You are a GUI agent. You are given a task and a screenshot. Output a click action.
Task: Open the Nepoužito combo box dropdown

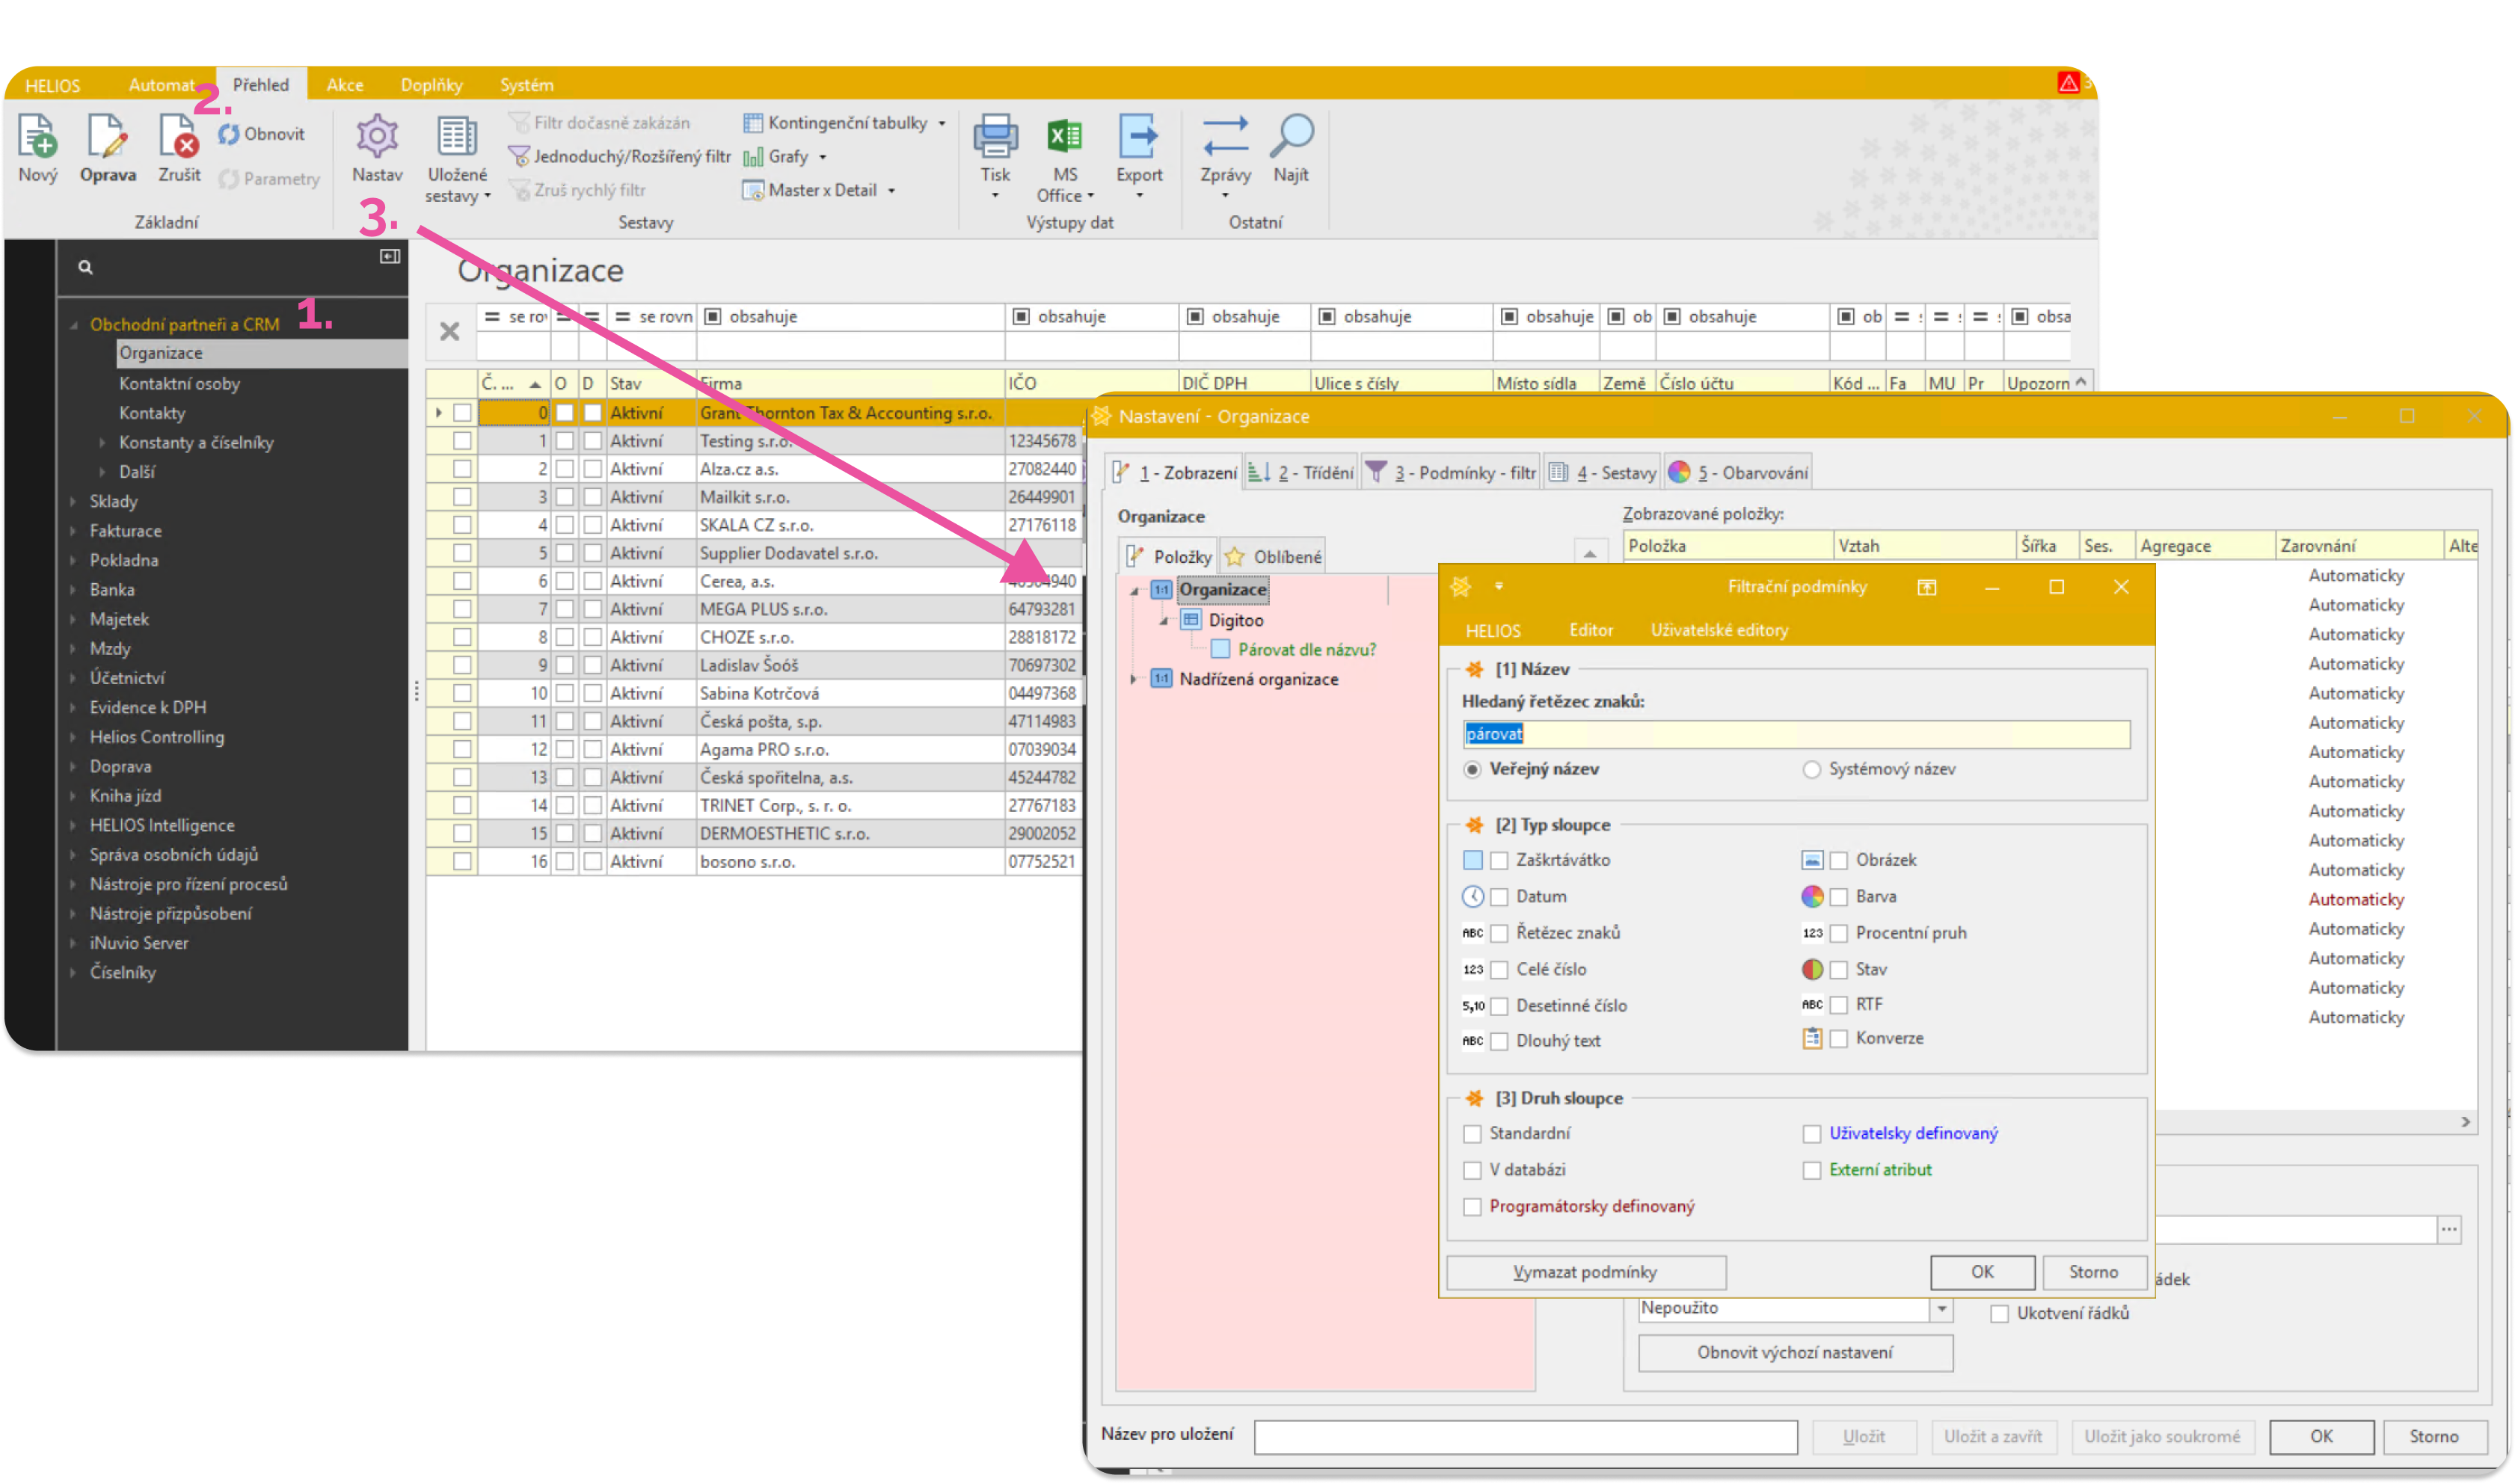click(1941, 1308)
